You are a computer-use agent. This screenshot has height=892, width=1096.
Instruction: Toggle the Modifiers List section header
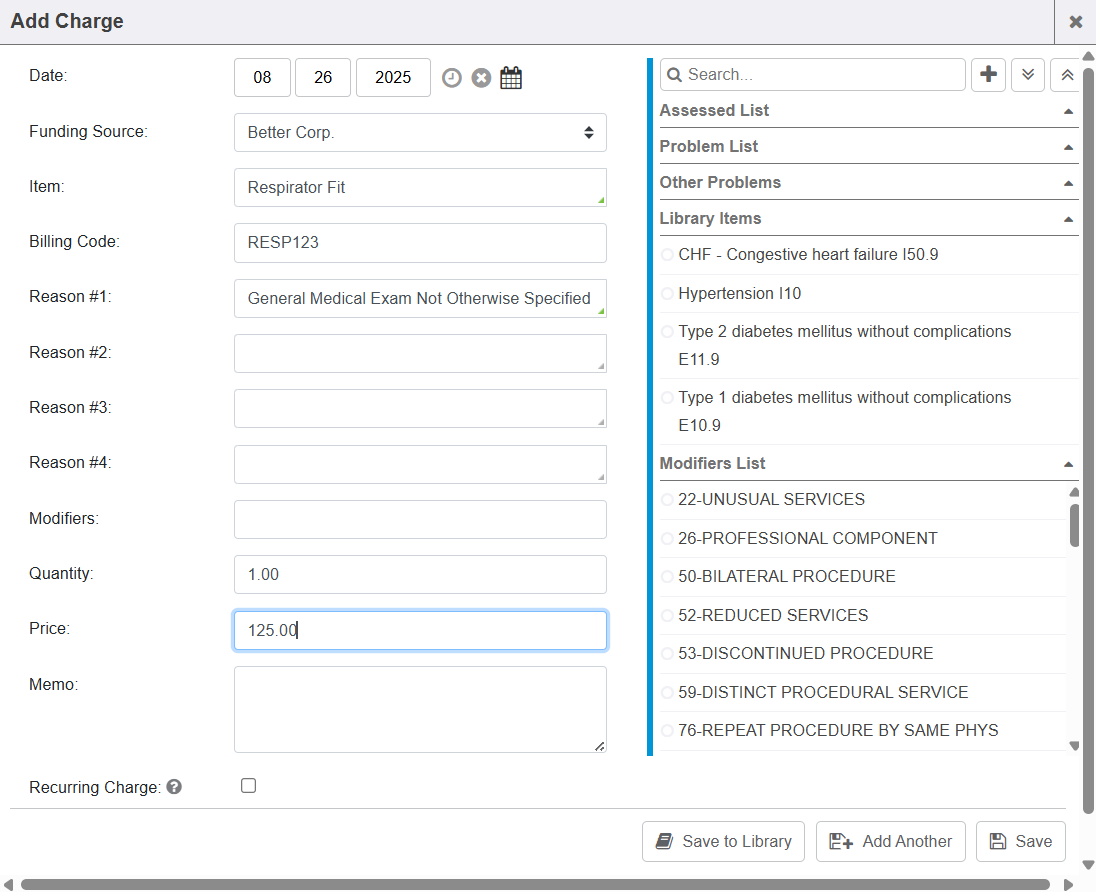1068,464
